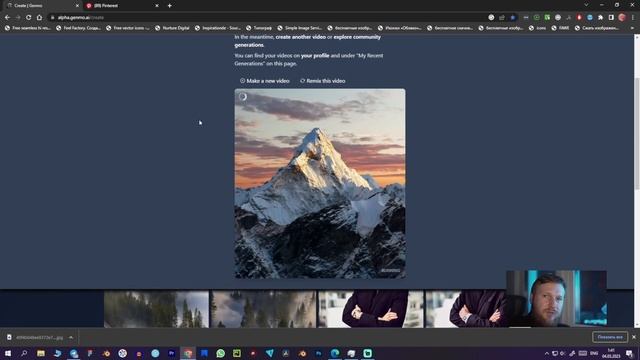The width and height of the screenshot is (640, 360).
Task: Open the Free vector icons bookmark
Action: point(128,28)
